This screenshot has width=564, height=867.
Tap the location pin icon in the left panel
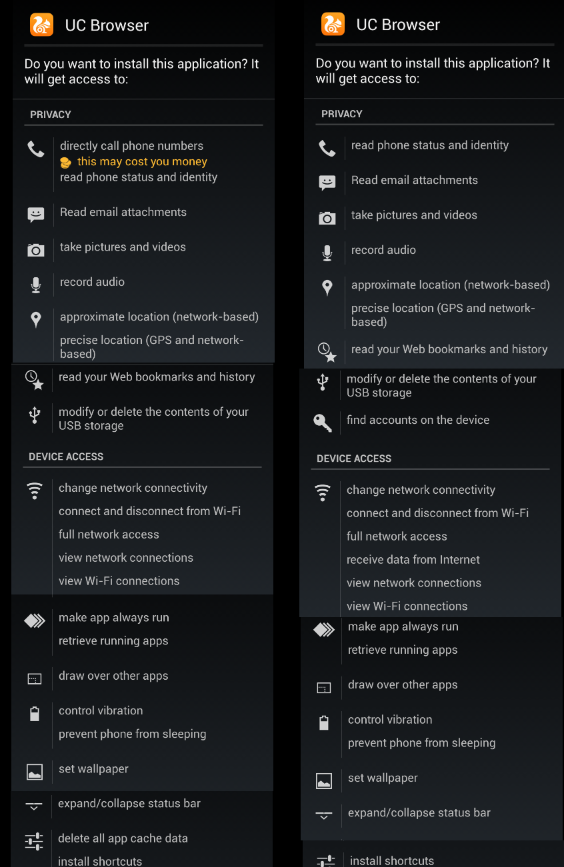click(36, 320)
